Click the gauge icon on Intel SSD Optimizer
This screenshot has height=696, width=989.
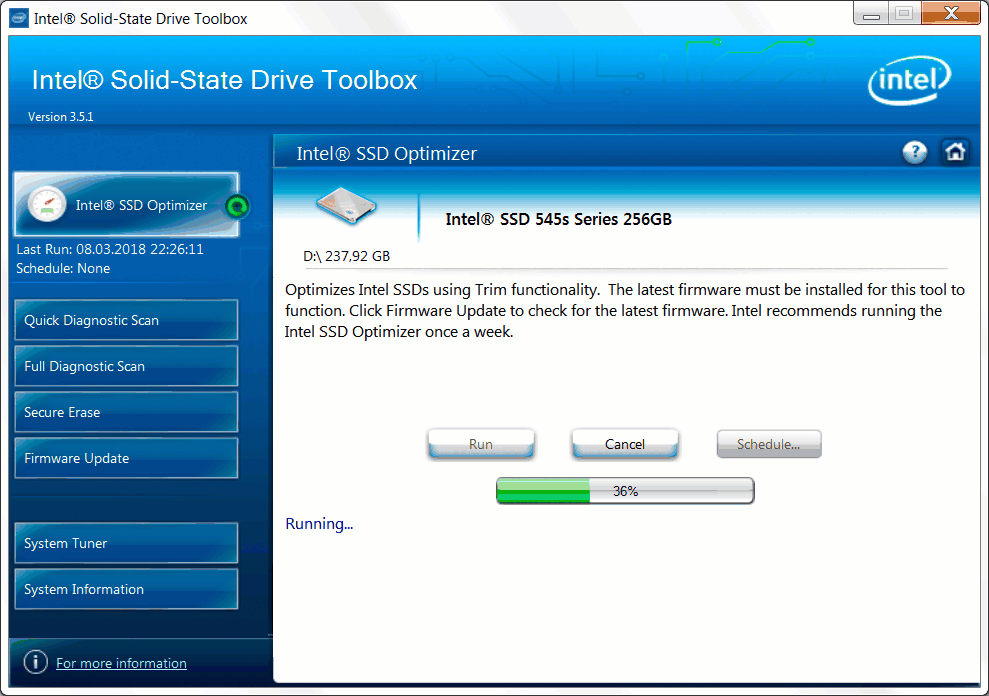pyautogui.click(x=47, y=204)
